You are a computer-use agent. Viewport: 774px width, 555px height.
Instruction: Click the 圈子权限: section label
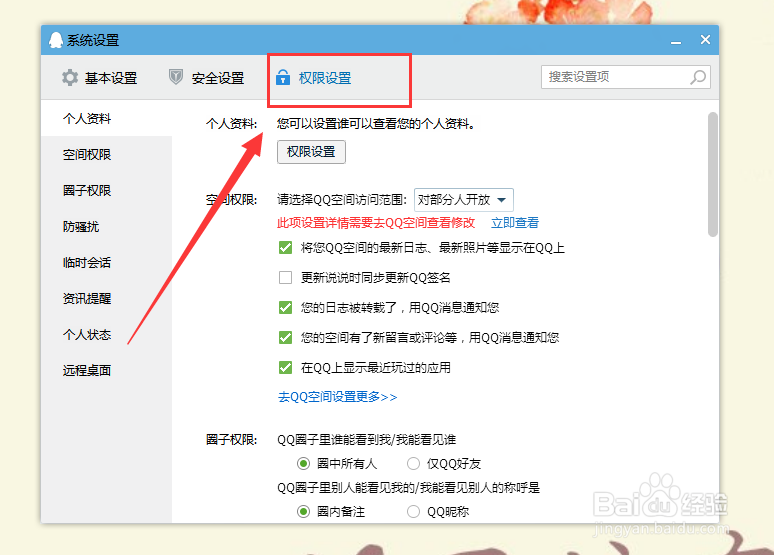click(232, 439)
